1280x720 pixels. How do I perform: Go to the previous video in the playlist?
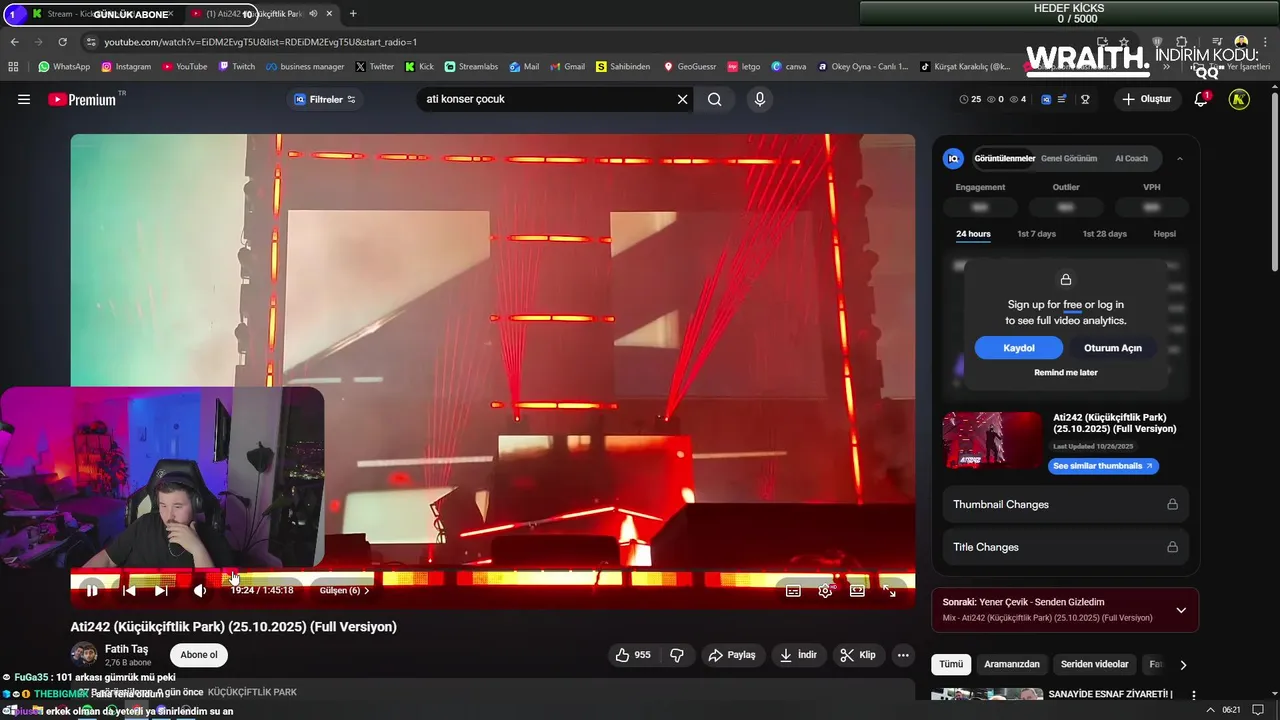click(129, 591)
